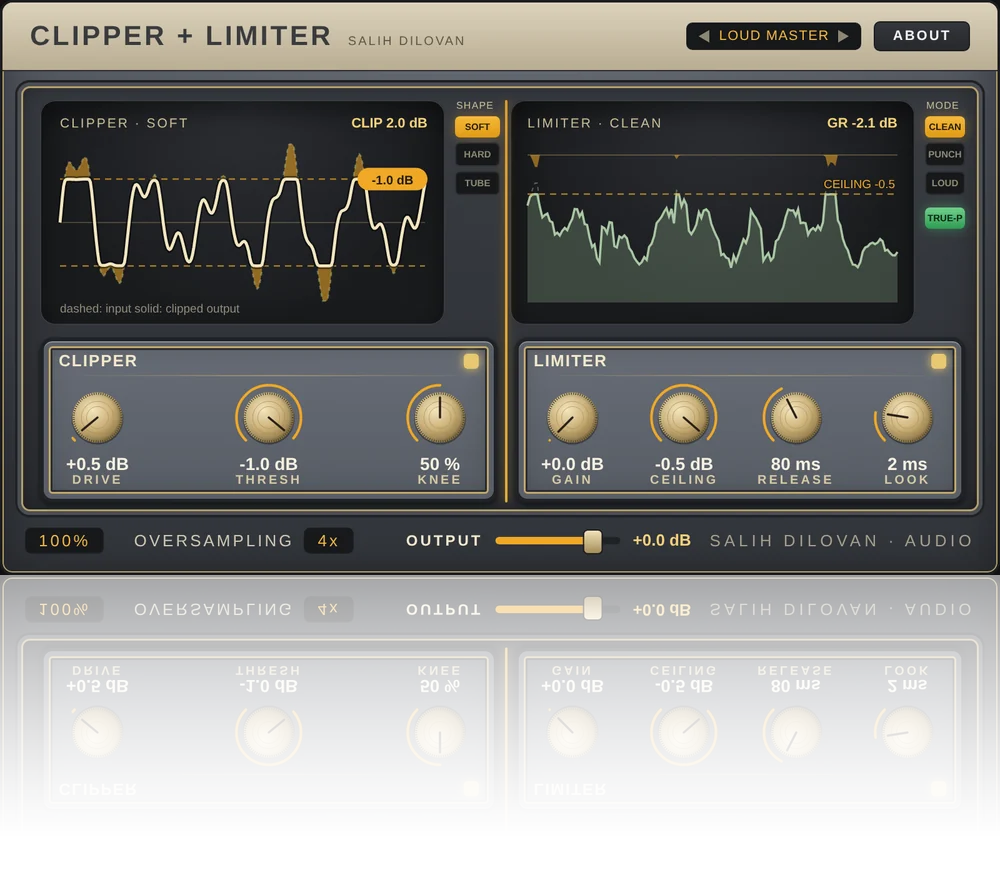1000x891 pixels.
Task: Click the KNEE knob
Action: click(x=439, y=417)
